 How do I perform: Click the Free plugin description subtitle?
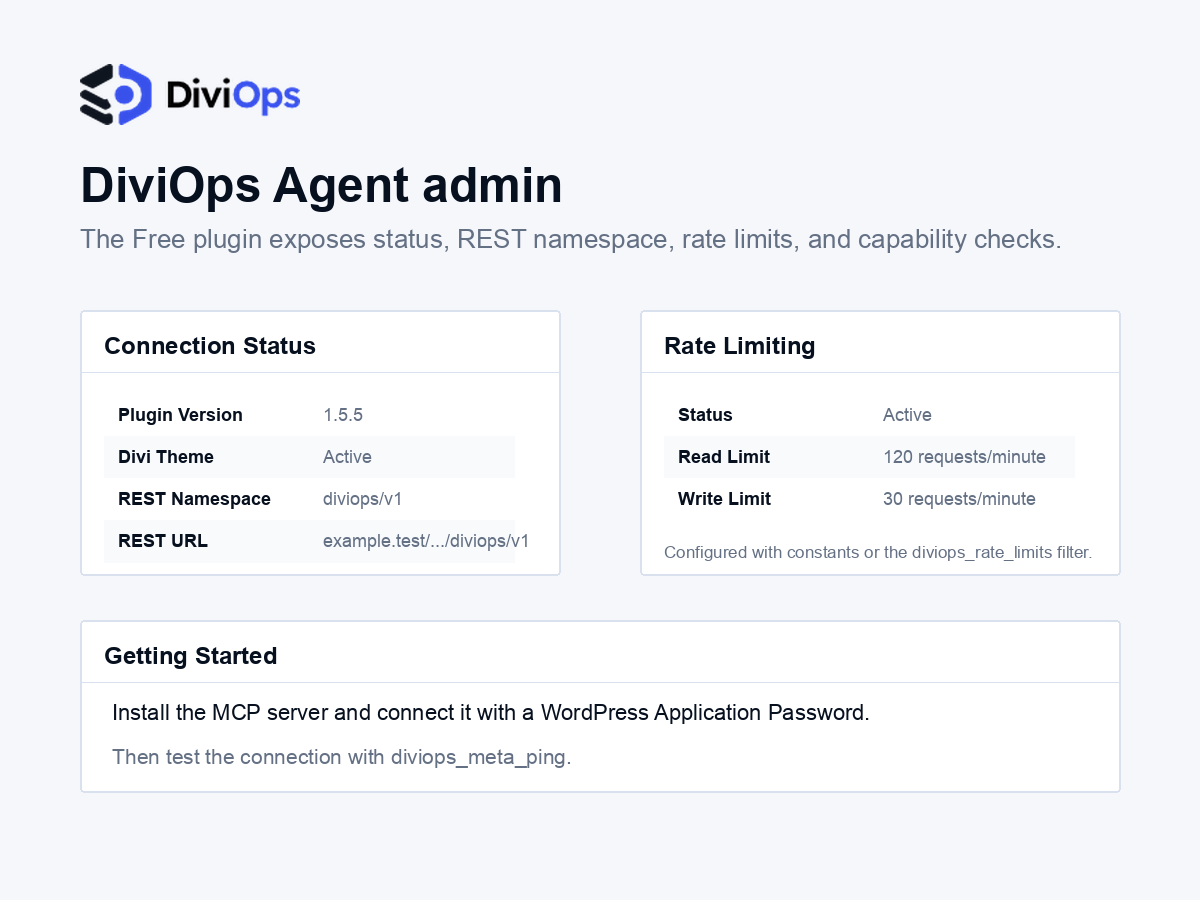[x=570, y=240]
